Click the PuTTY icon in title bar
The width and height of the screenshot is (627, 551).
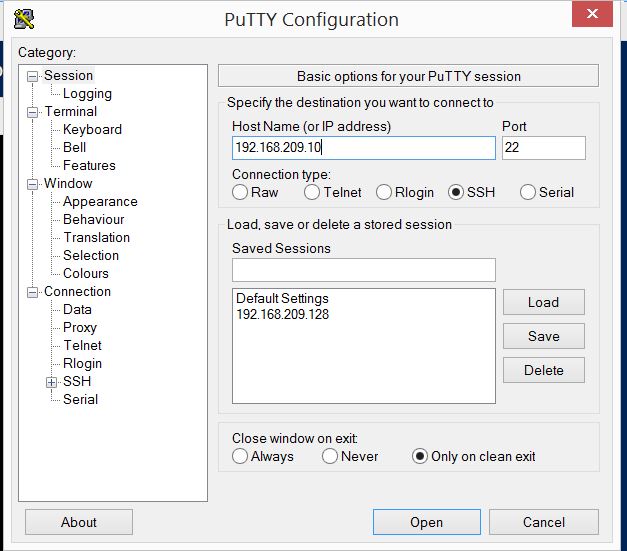point(24,19)
